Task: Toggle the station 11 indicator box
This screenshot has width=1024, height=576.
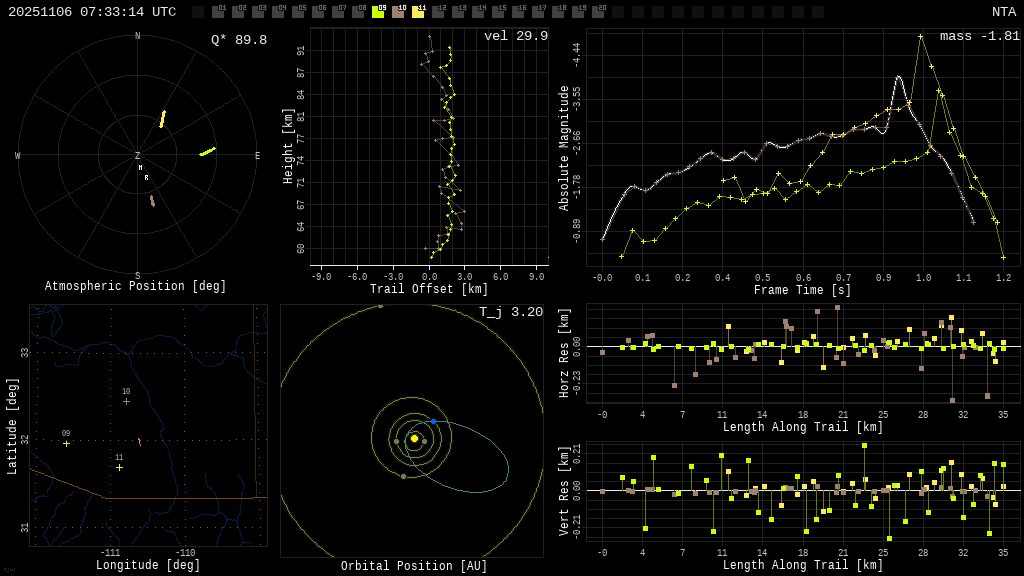Action: pyautogui.click(x=418, y=12)
